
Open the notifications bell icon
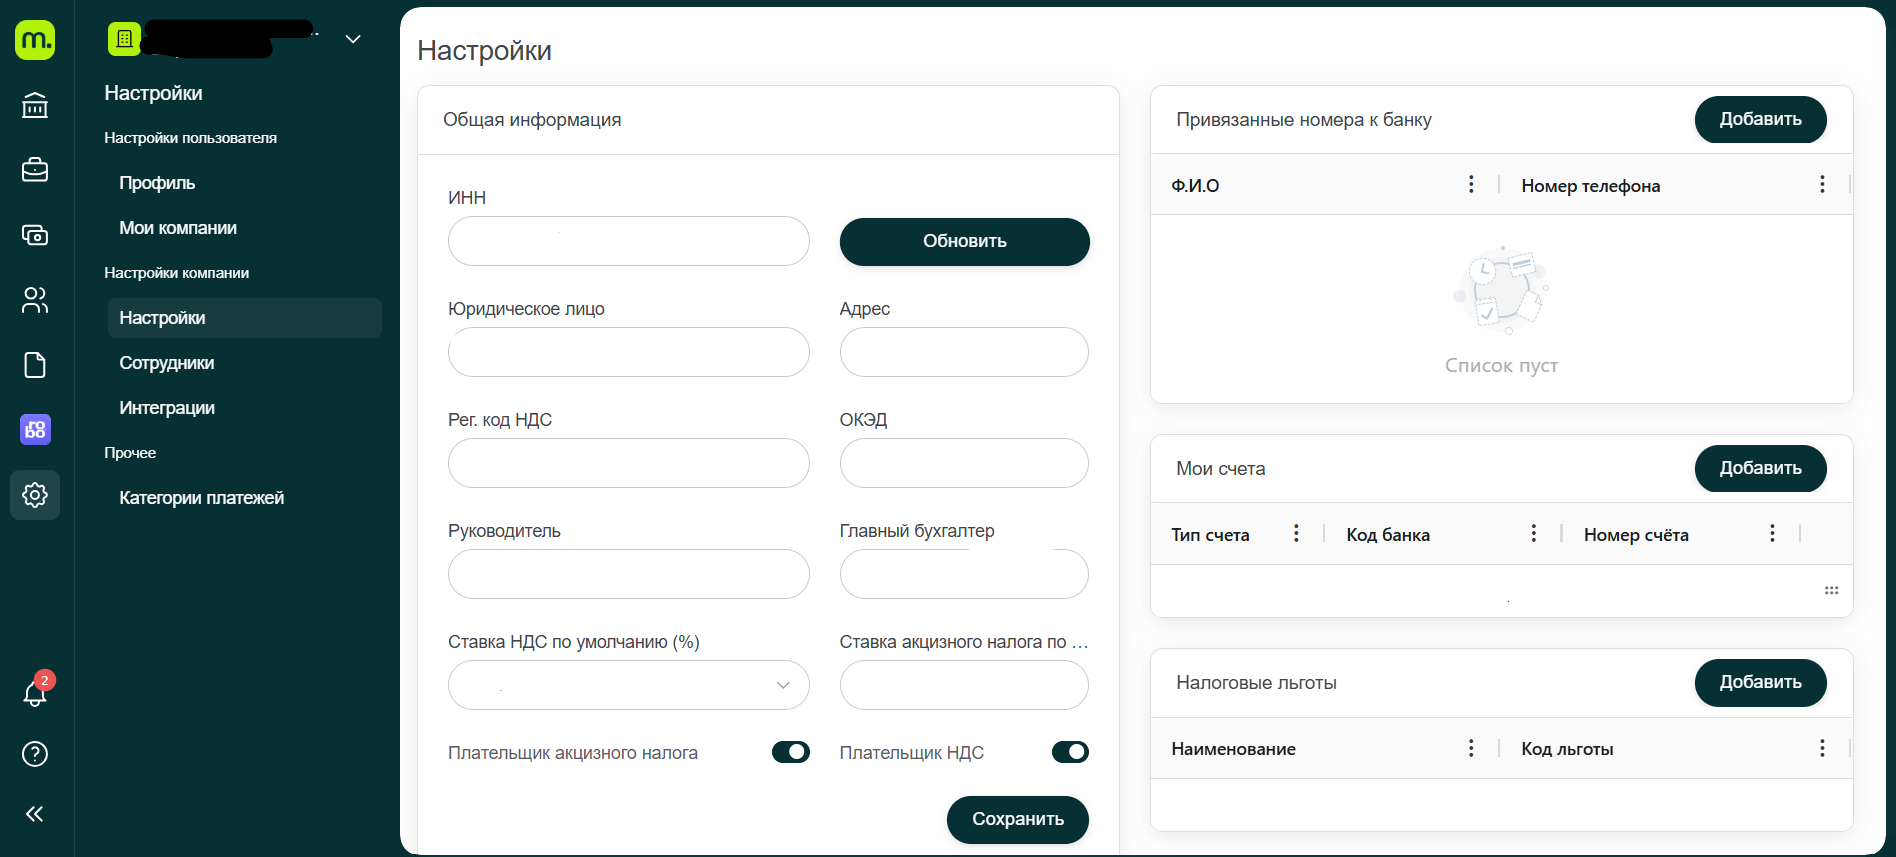pyautogui.click(x=35, y=693)
